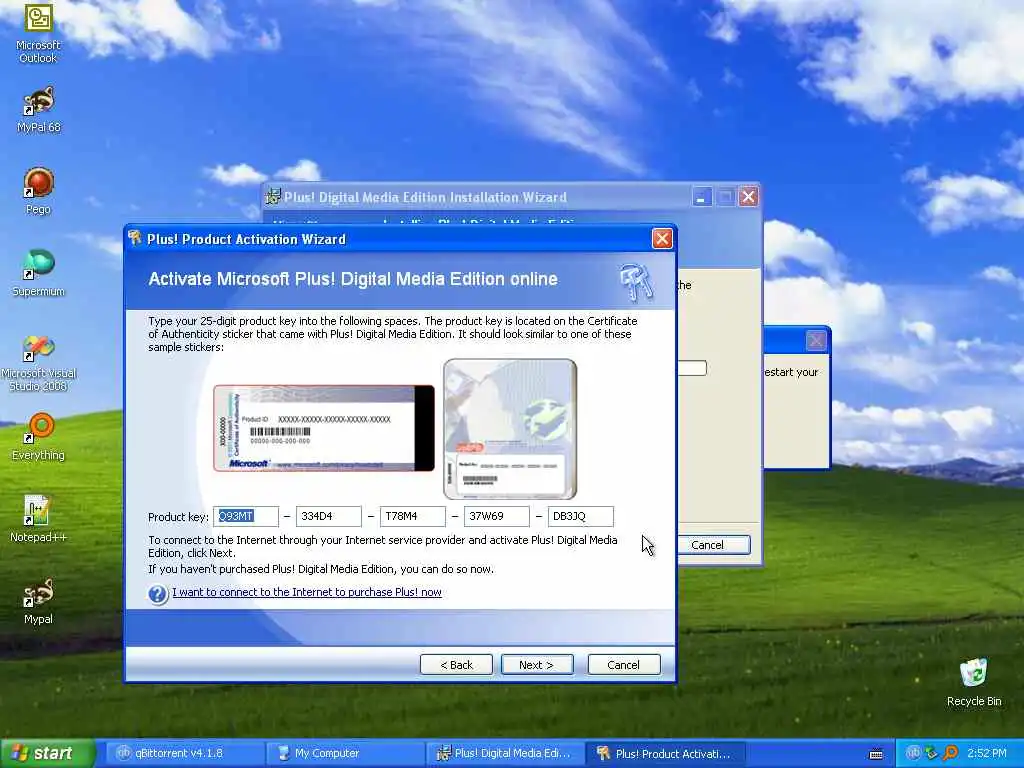Click the Back button in Activation Wizard
1024x768 pixels.
coord(456,665)
